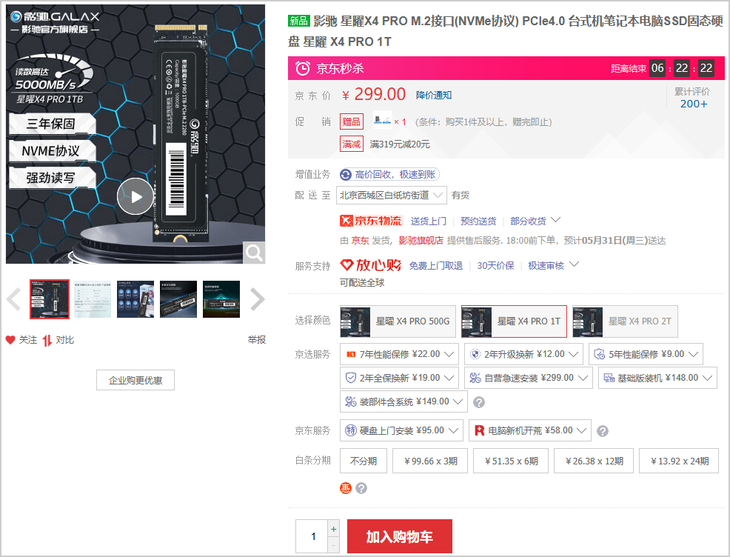730x557 pixels.
Task: Click the heart 关注 favorite icon
Action: click(x=11, y=340)
